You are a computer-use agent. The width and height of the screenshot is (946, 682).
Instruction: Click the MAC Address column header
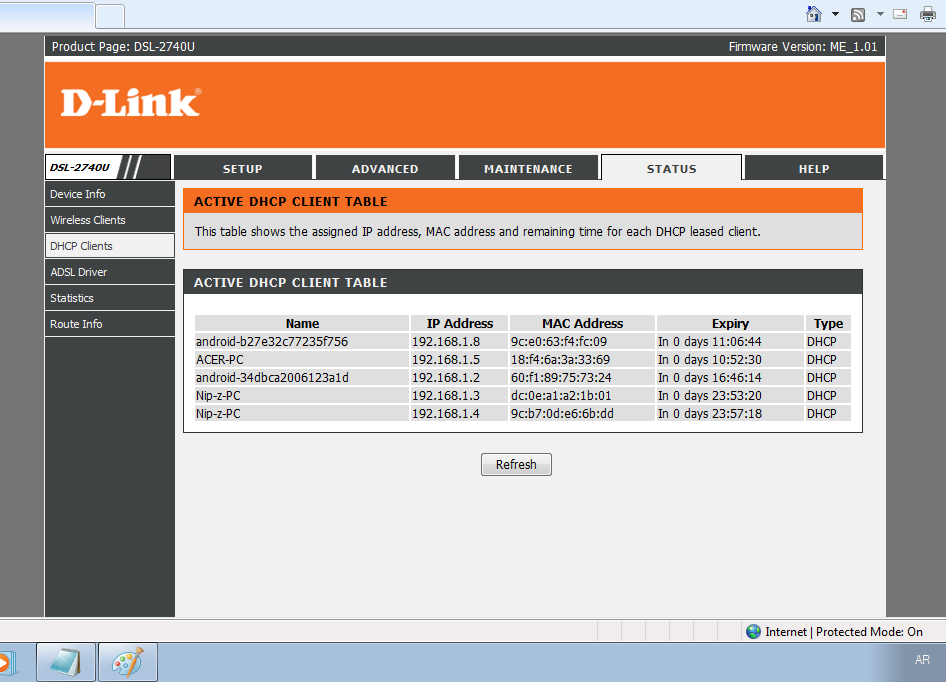pos(582,323)
